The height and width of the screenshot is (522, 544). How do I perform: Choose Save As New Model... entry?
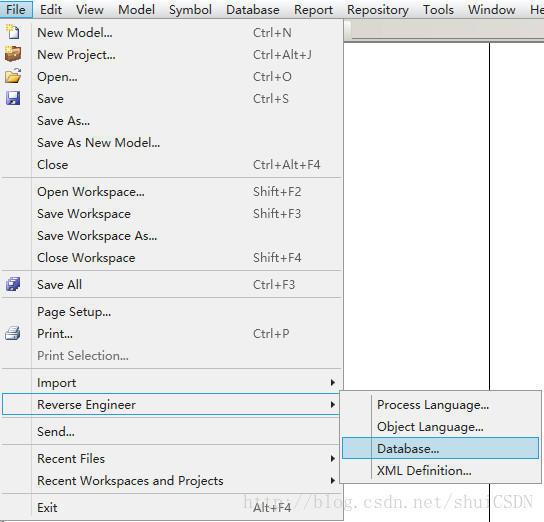click(172, 143)
